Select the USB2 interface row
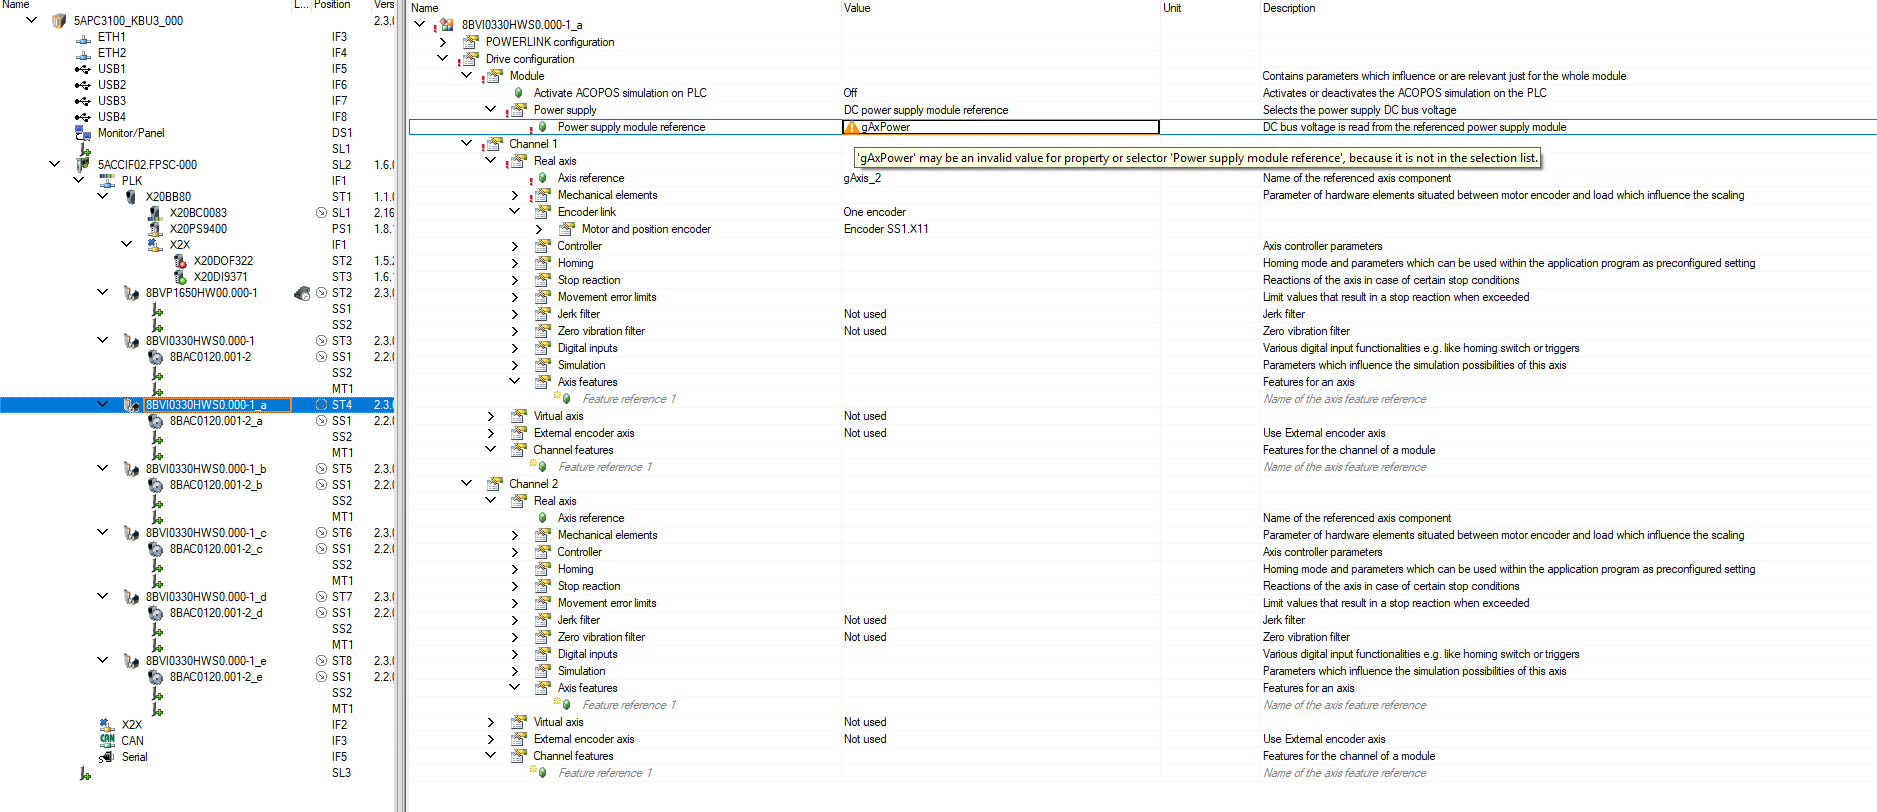Image resolution: width=1877 pixels, height=812 pixels. point(112,85)
